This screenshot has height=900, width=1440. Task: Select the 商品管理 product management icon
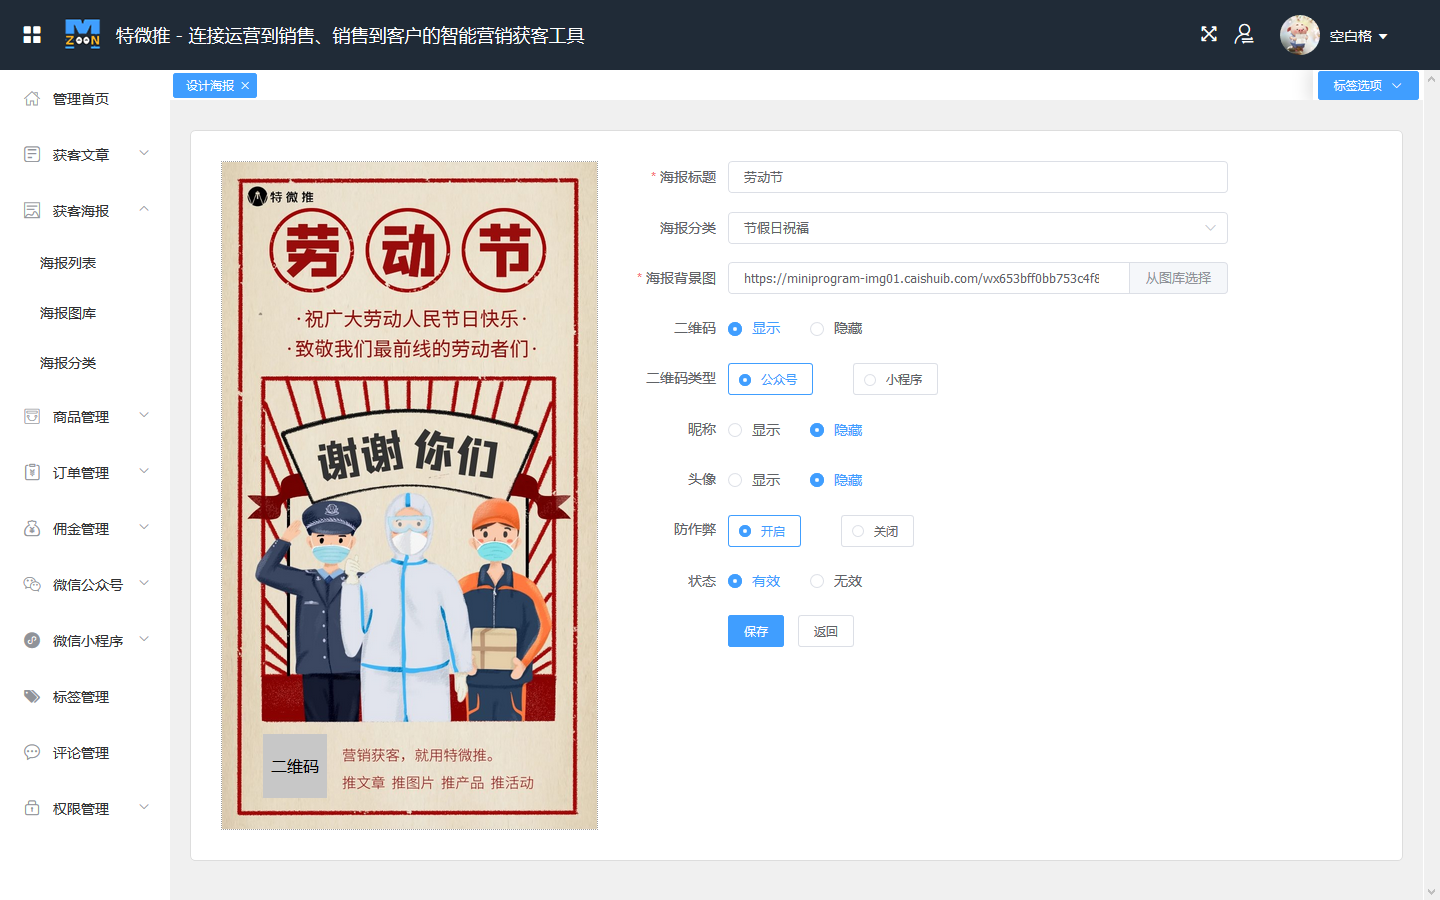pos(30,416)
